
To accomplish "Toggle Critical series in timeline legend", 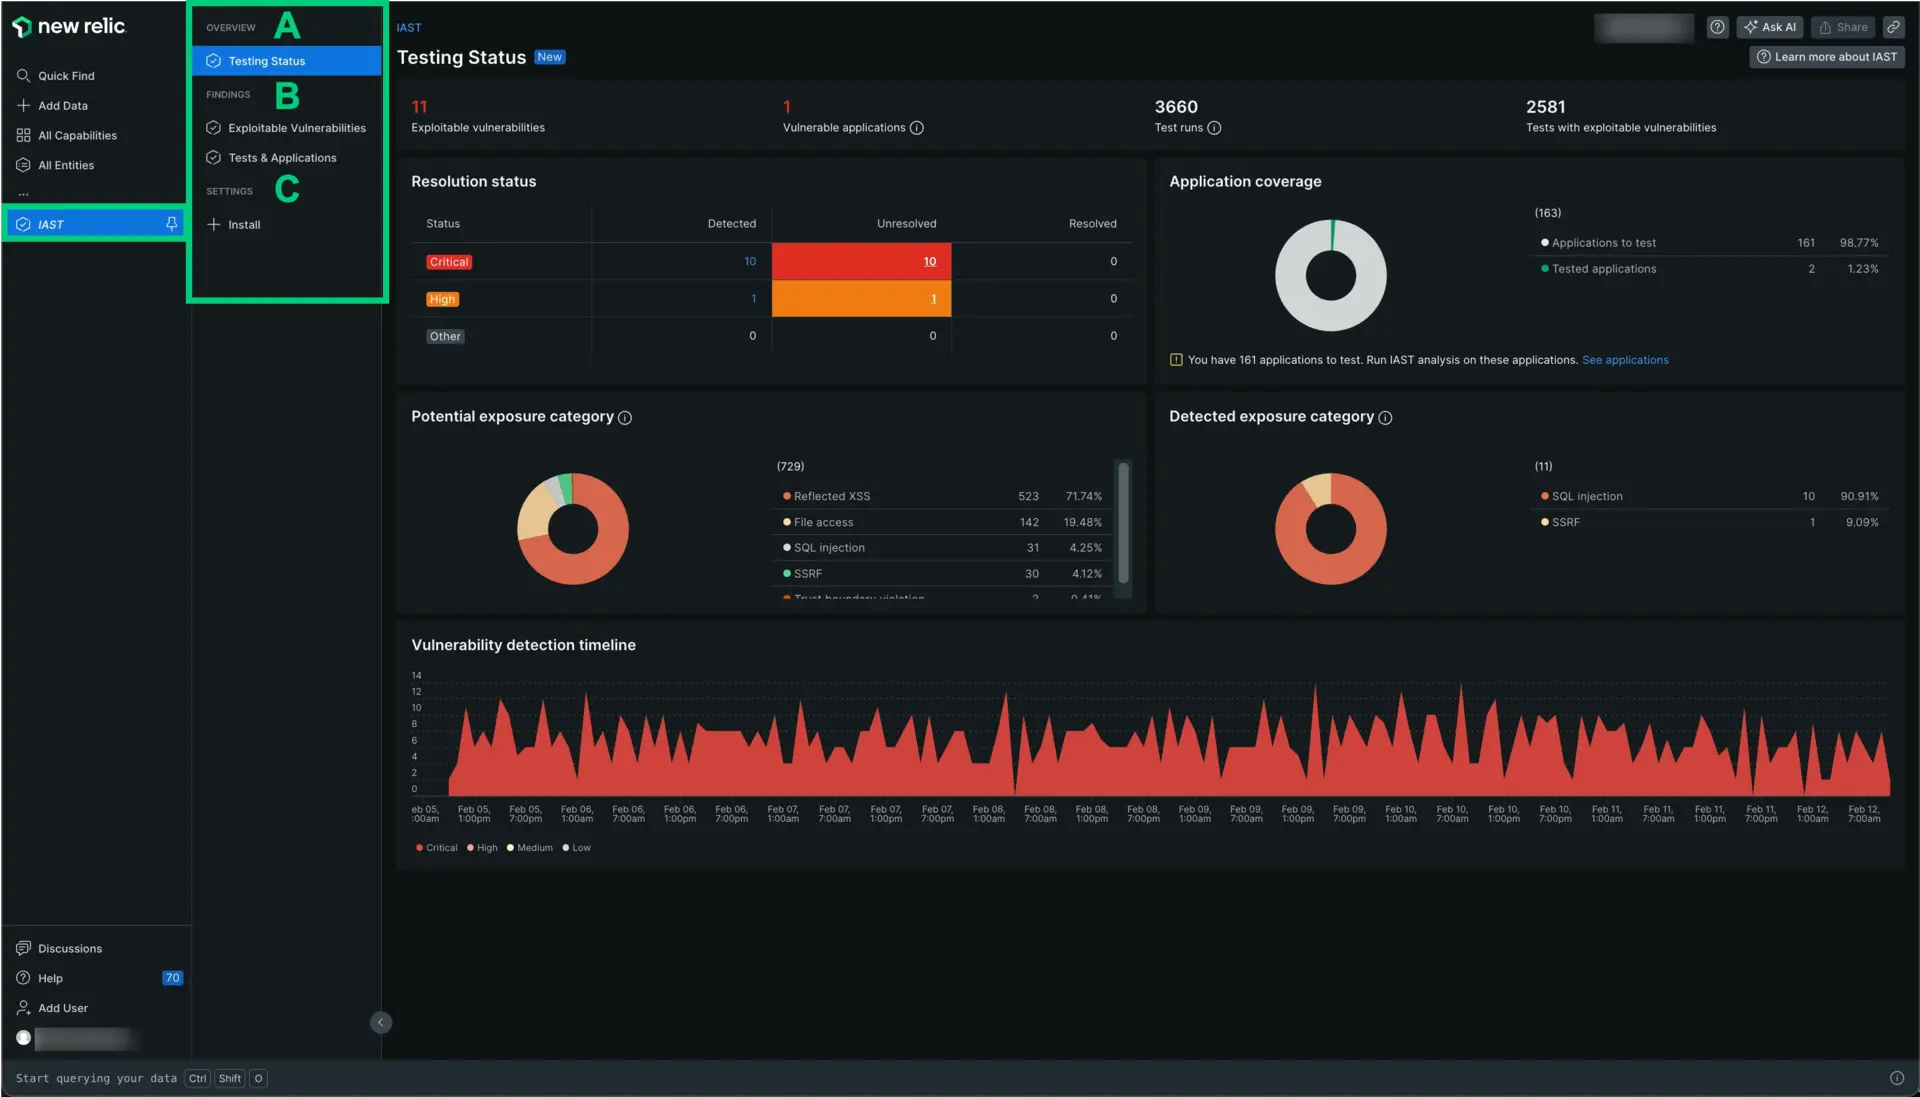I will point(436,848).
